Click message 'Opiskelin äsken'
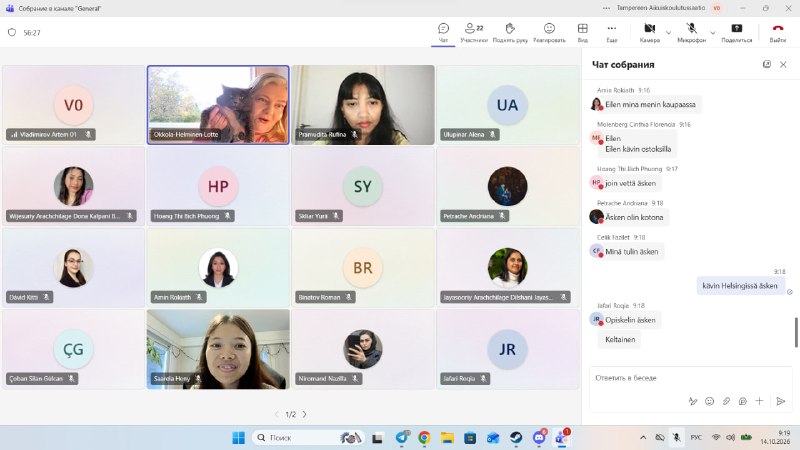800x450 pixels. [x=630, y=320]
